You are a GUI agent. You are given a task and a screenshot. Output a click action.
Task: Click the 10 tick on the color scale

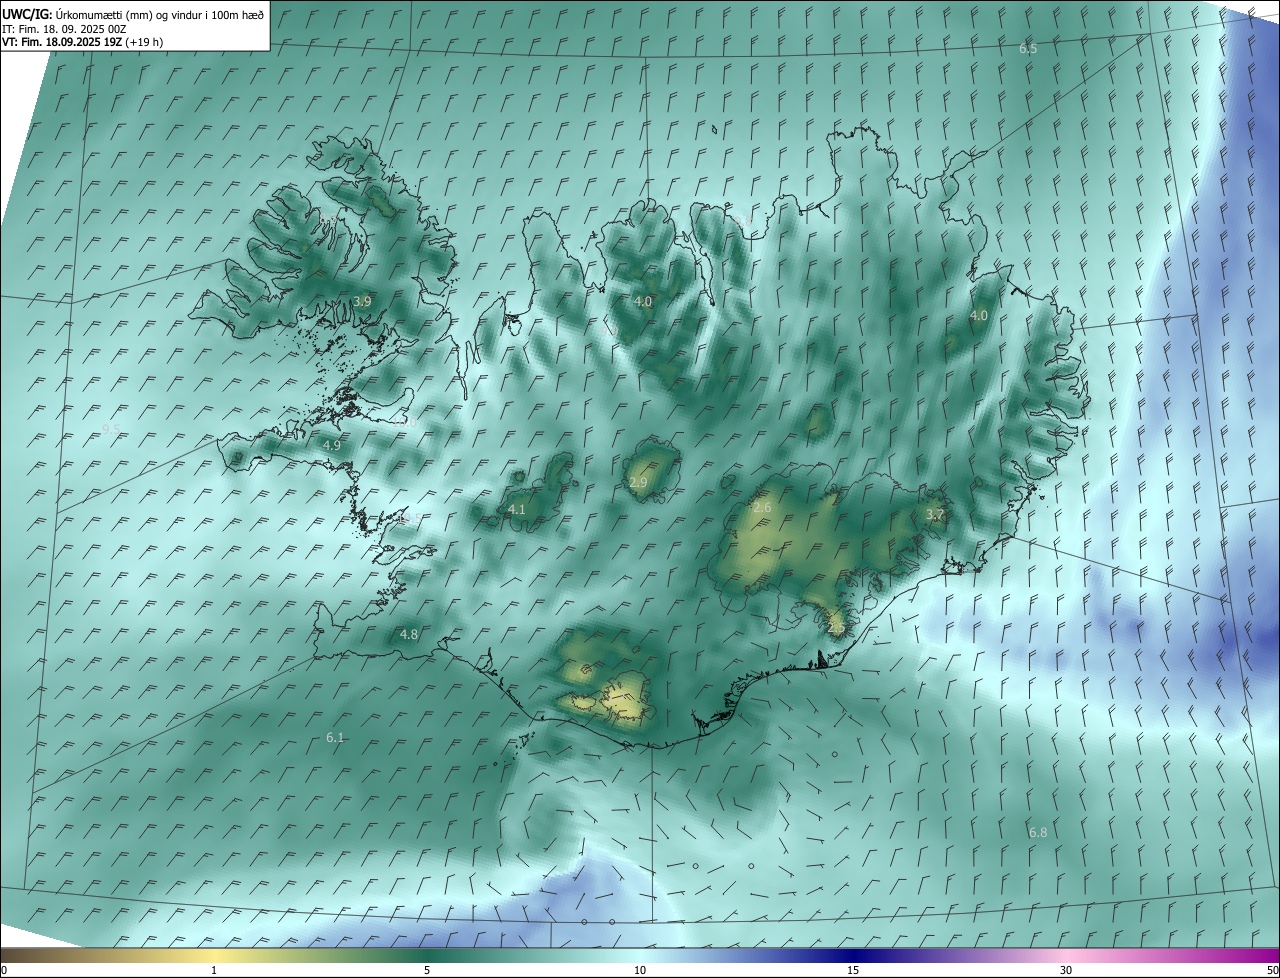point(640,971)
